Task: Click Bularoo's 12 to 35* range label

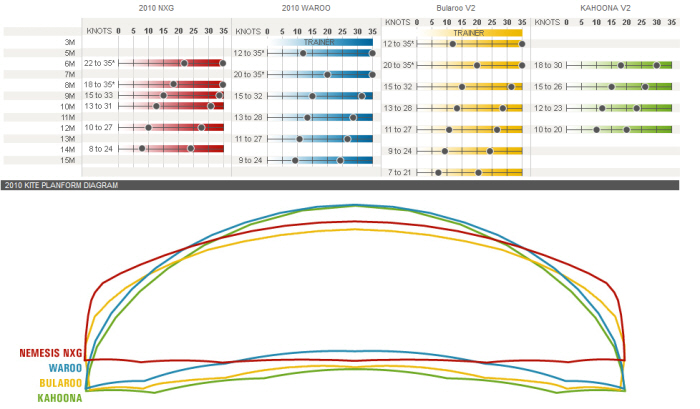Action: [x=398, y=43]
